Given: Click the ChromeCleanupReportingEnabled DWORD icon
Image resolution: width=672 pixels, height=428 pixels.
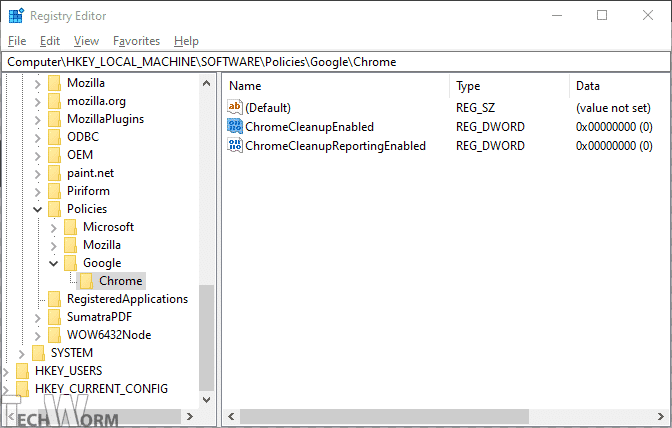Looking at the screenshot, I should (235, 146).
